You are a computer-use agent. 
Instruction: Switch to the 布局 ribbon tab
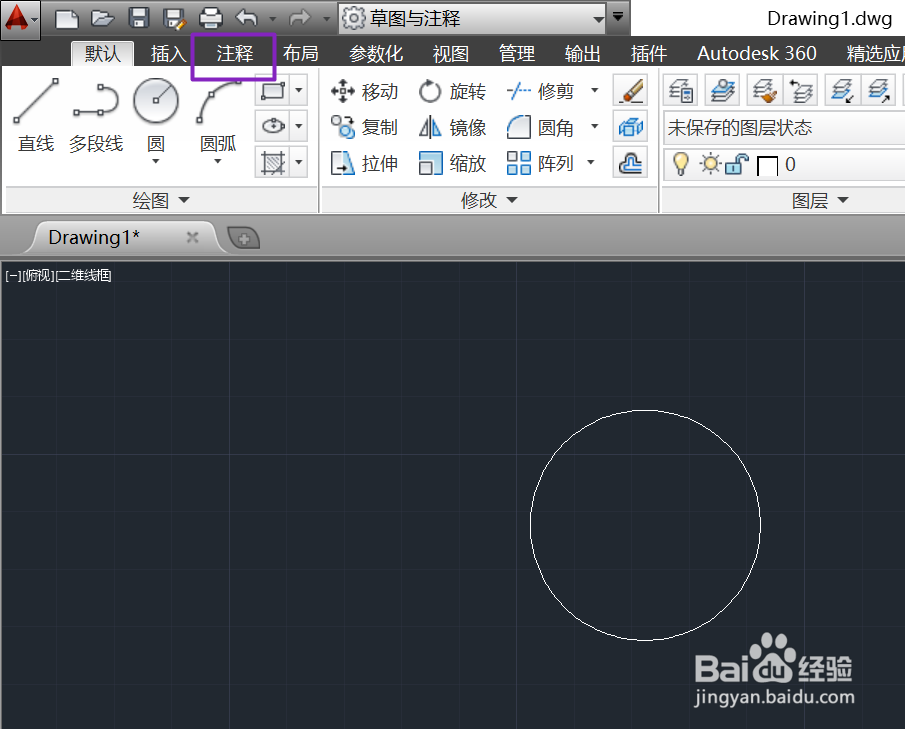[300, 54]
